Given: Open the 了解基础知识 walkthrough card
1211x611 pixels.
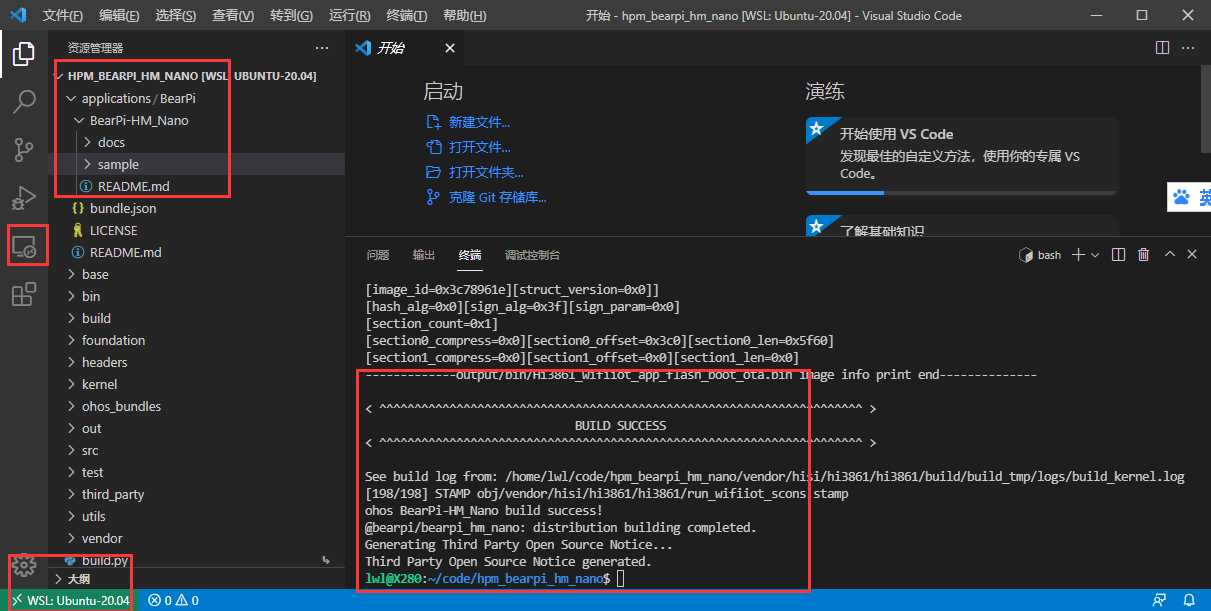Looking at the screenshot, I should tap(961, 227).
